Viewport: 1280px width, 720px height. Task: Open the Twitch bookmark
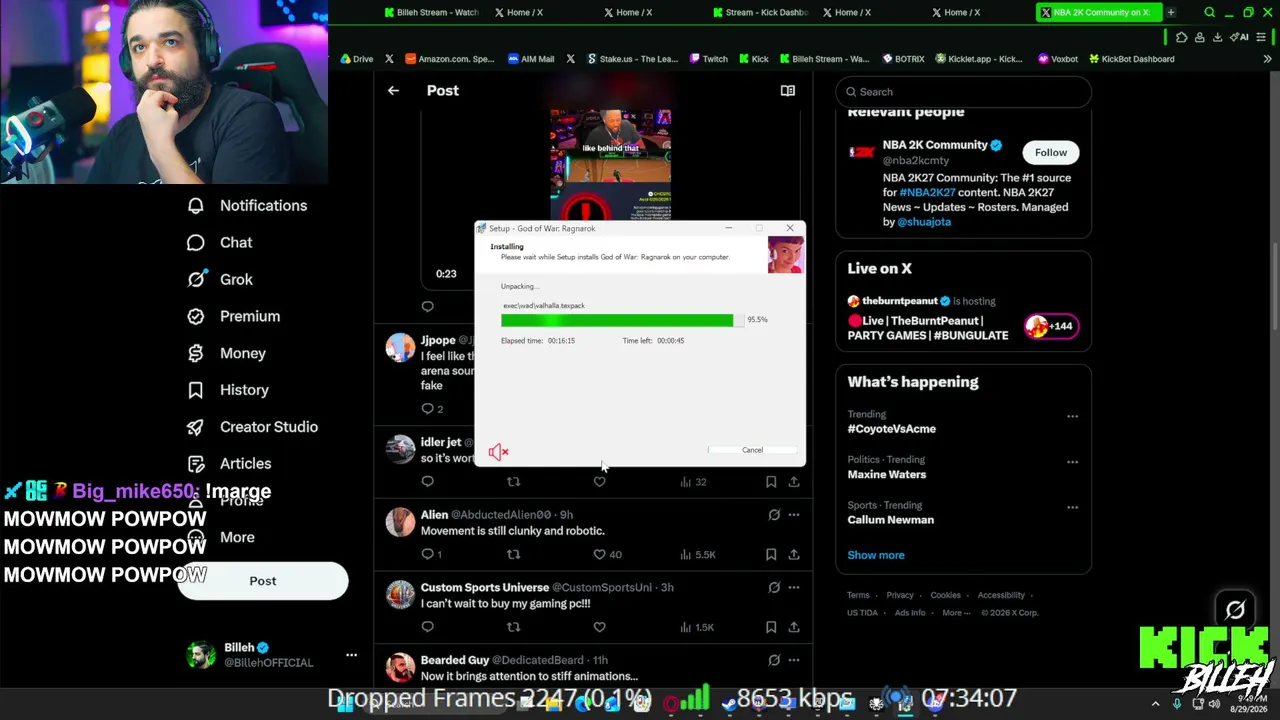click(x=707, y=59)
